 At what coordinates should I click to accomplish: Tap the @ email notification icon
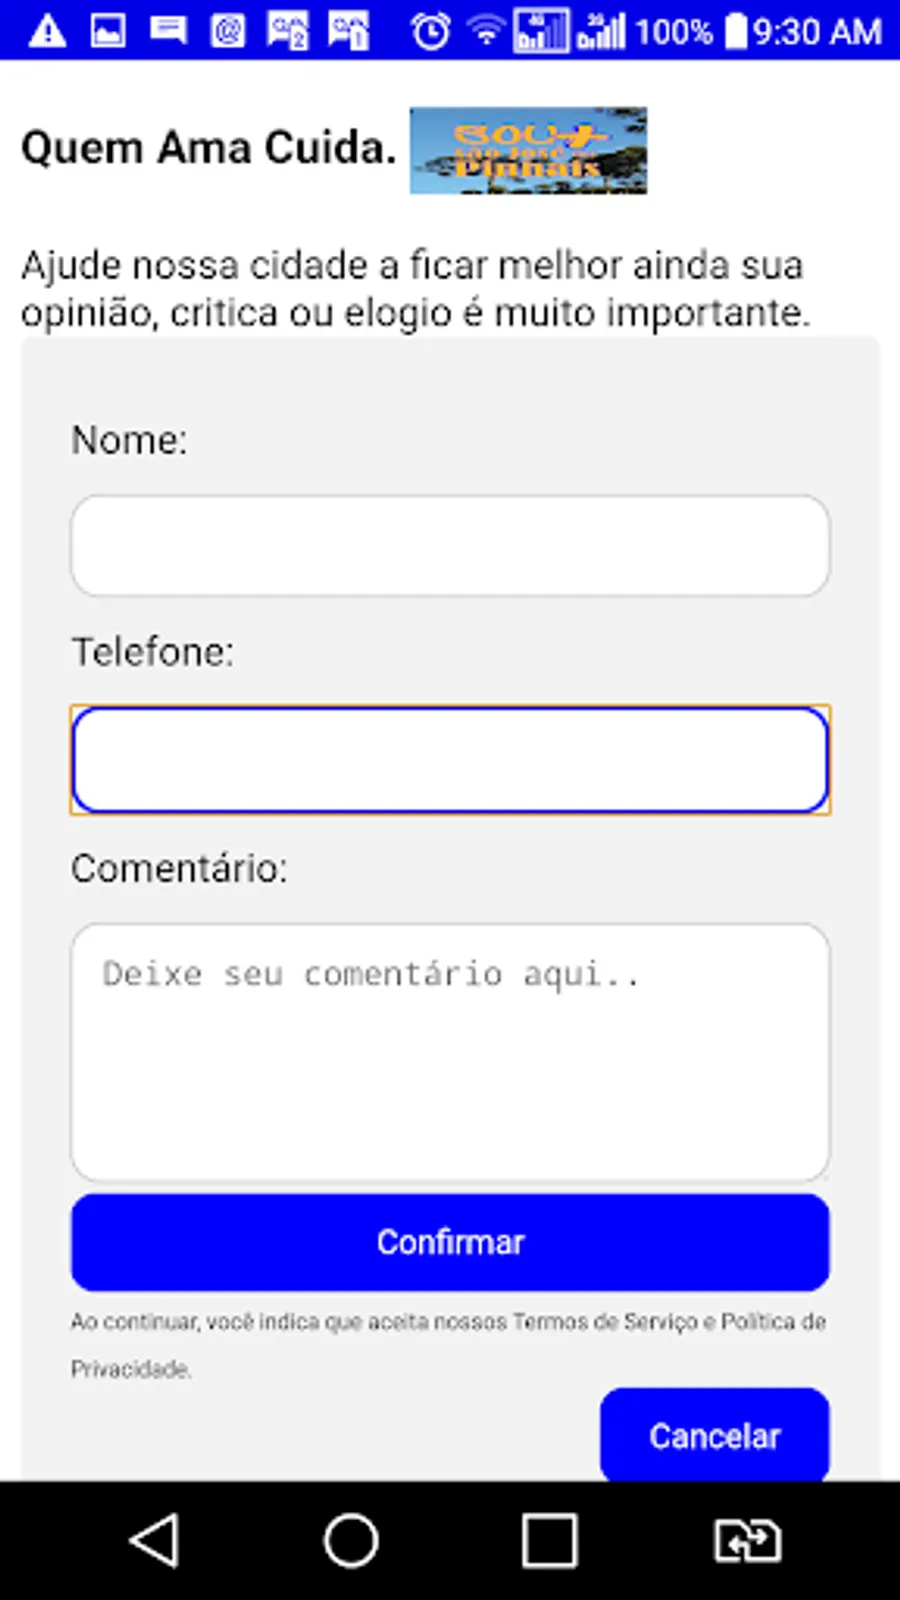(228, 31)
